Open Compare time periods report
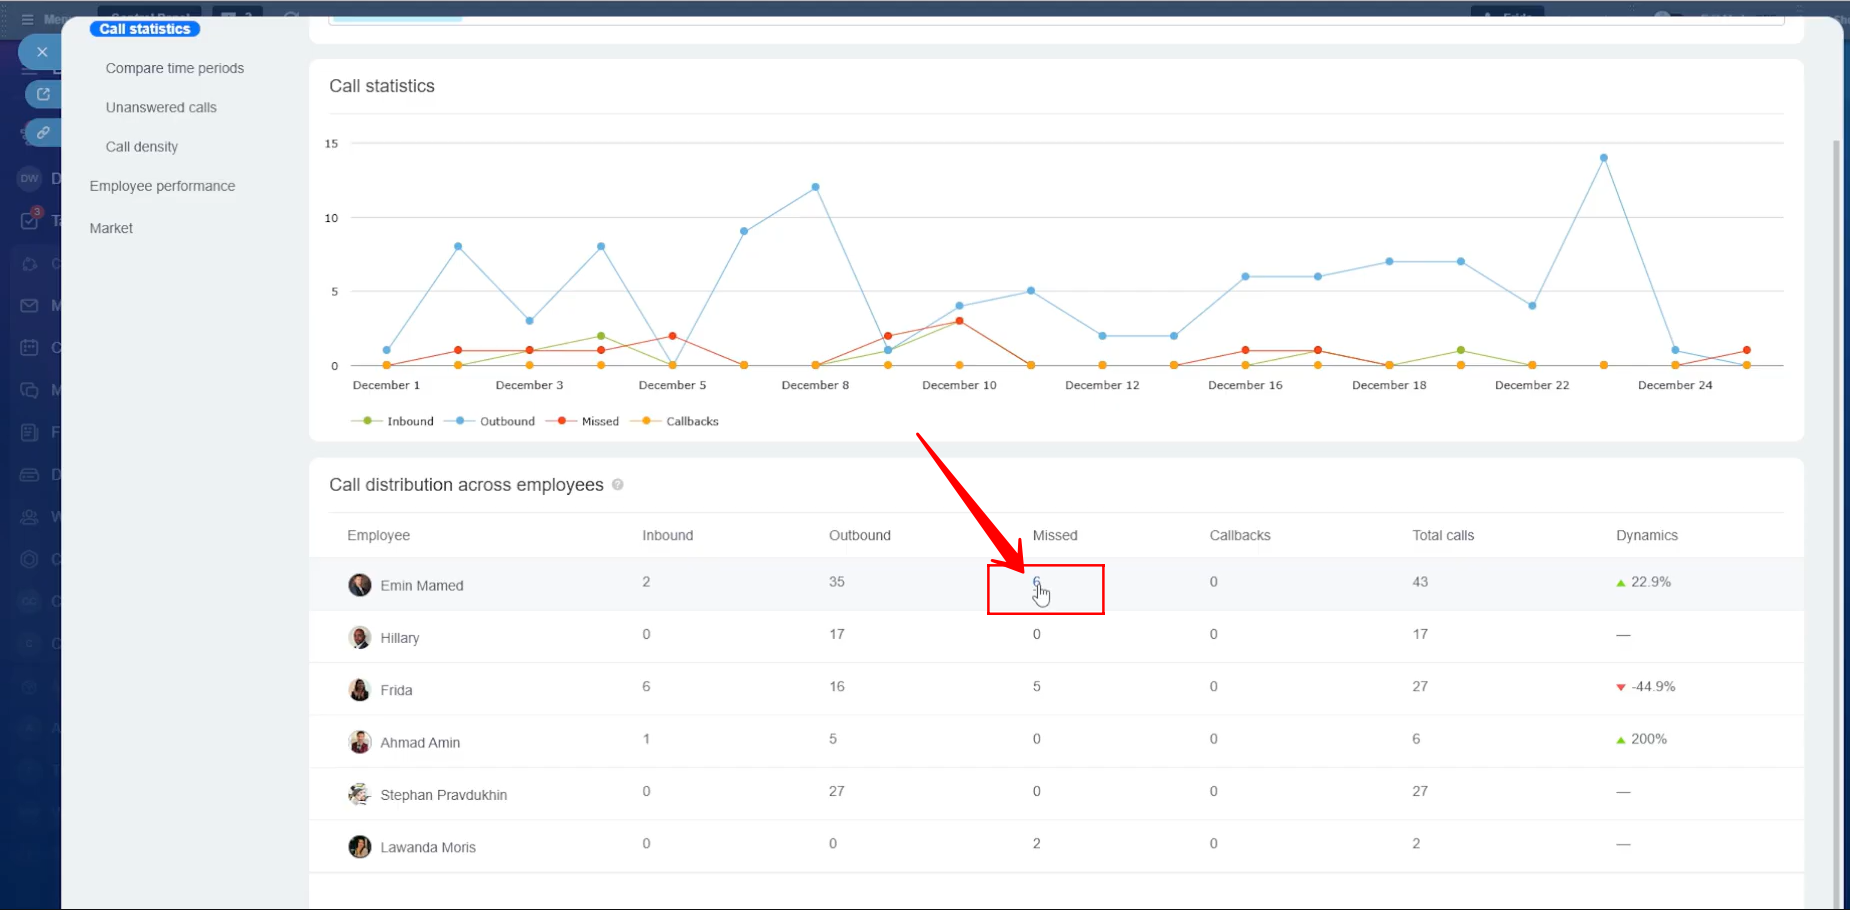Viewport: 1850px width, 910px height. (x=175, y=68)
